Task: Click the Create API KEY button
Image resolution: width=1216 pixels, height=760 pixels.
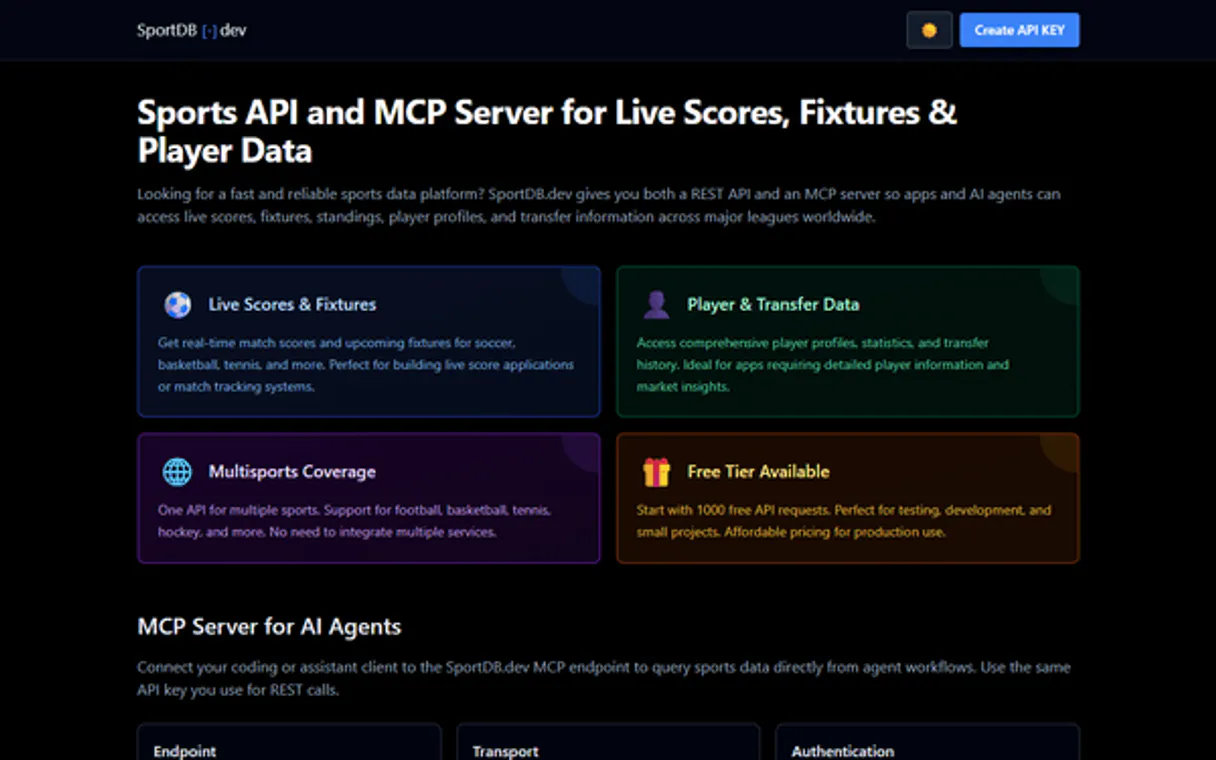Action: pyautogui.click(x=1019, y=30)
